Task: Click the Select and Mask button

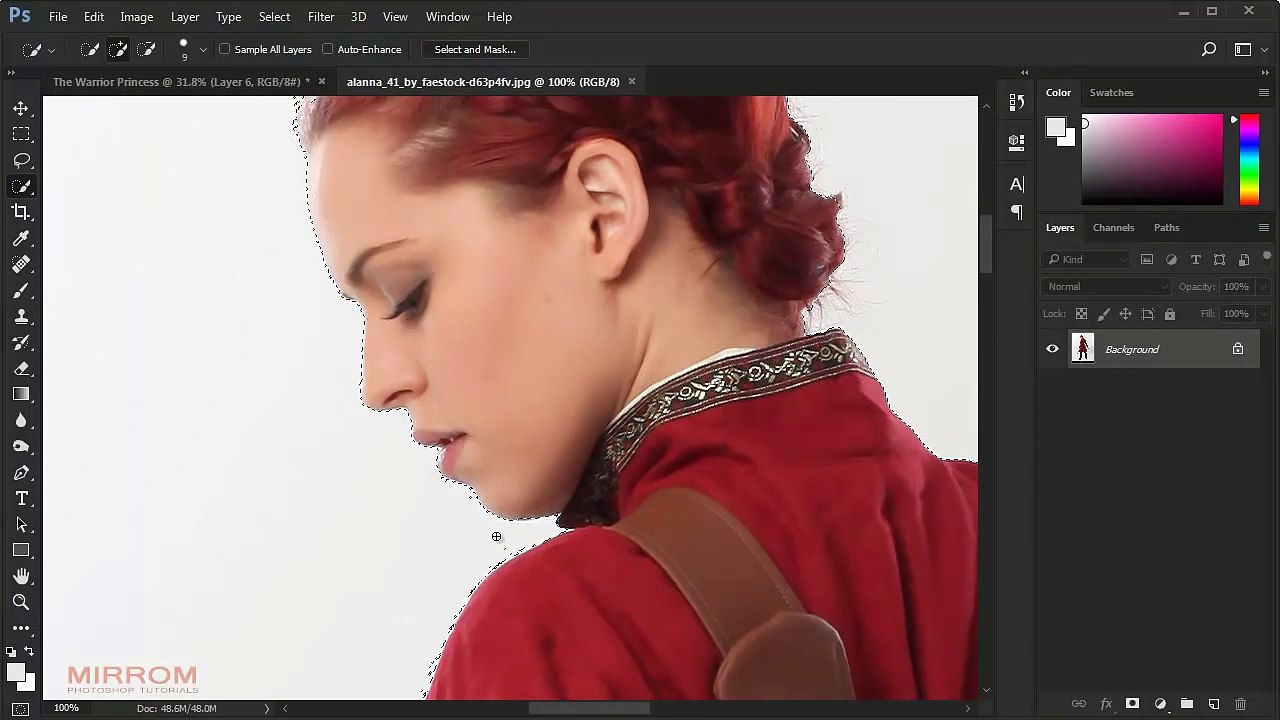Action: point(475,49)
